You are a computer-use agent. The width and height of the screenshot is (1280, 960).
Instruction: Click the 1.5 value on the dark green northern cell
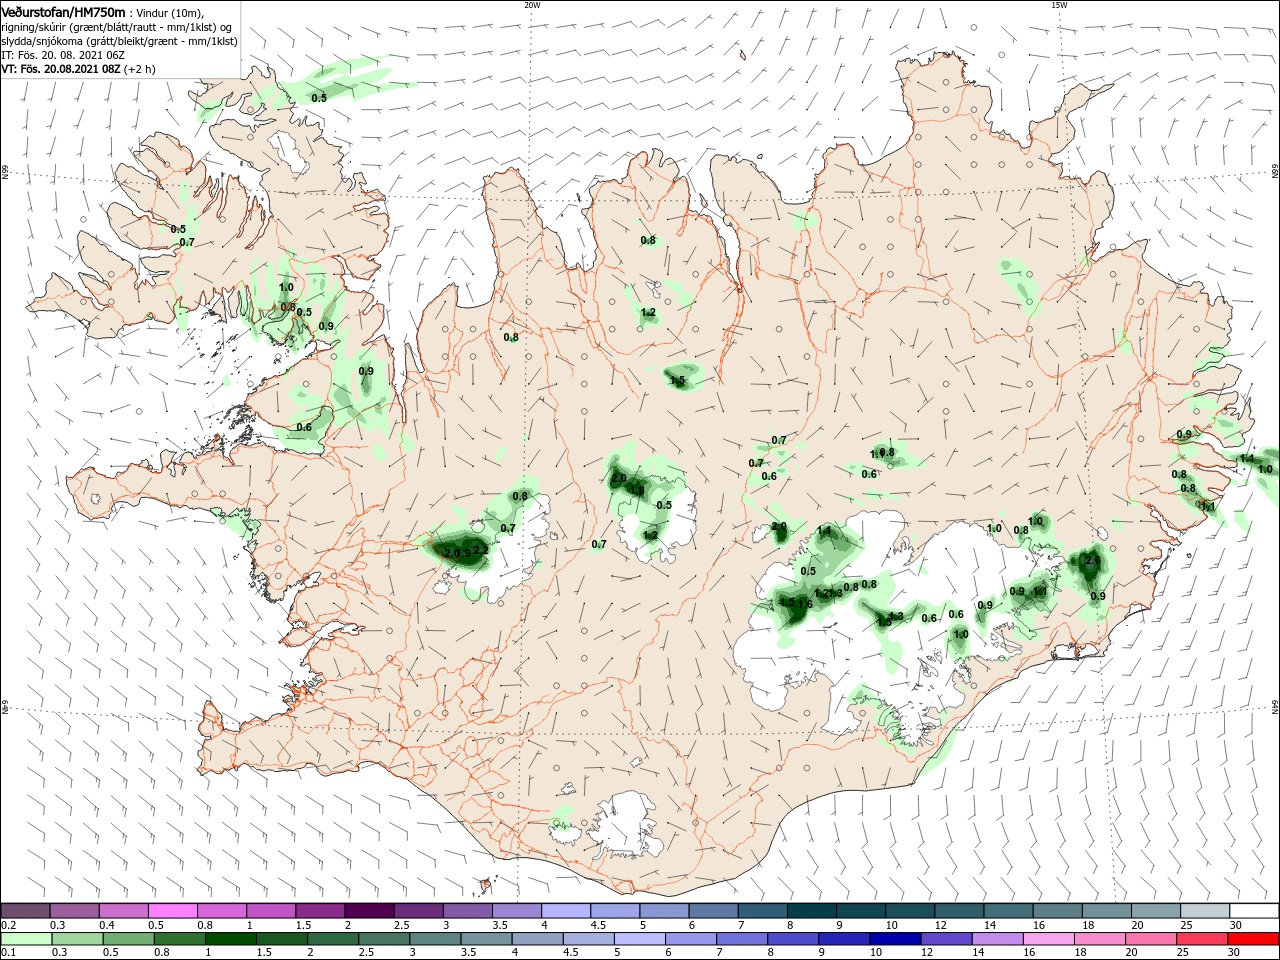678,381
